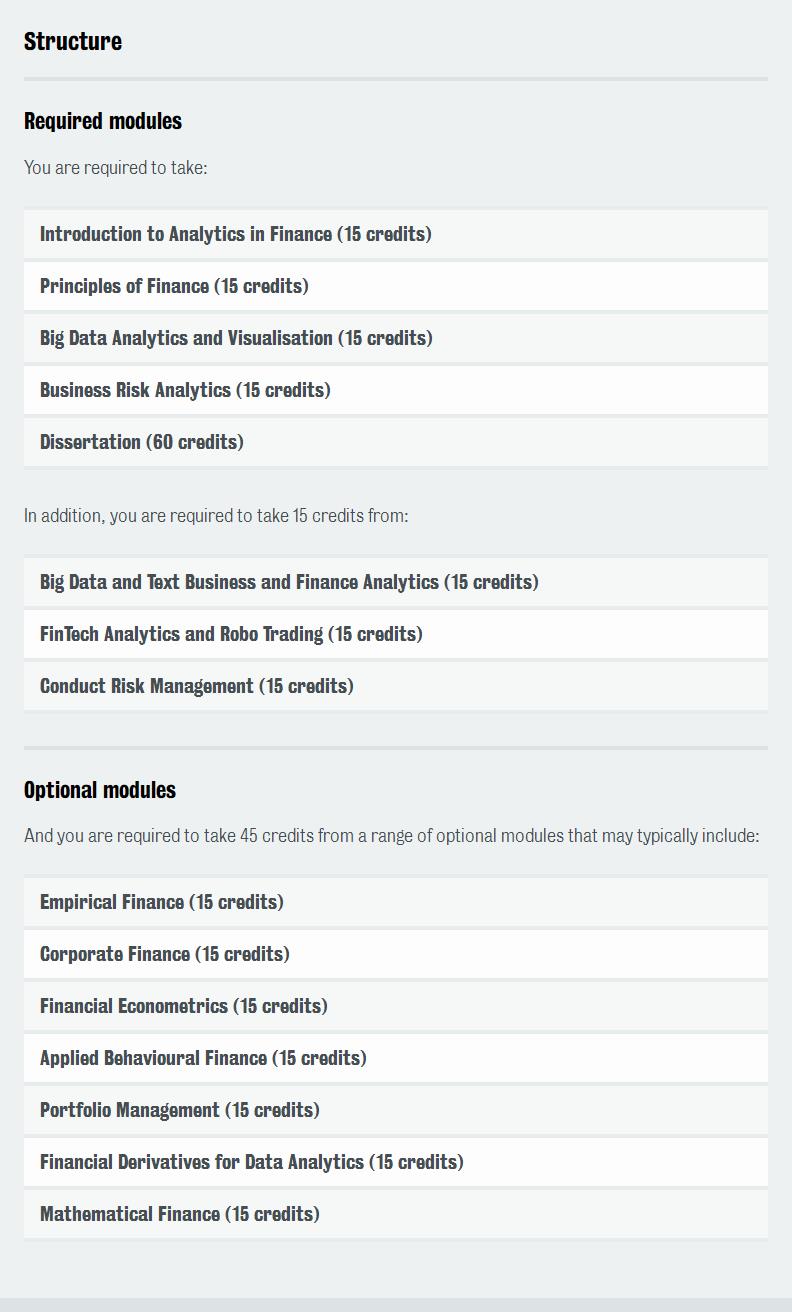Click the Required modules heading
The image size is (792, 1312).
point(103,121)
